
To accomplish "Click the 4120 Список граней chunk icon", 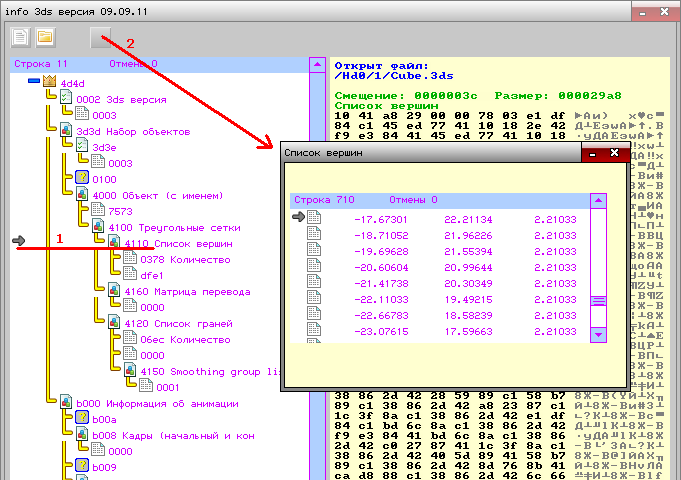I will [115, 323].
